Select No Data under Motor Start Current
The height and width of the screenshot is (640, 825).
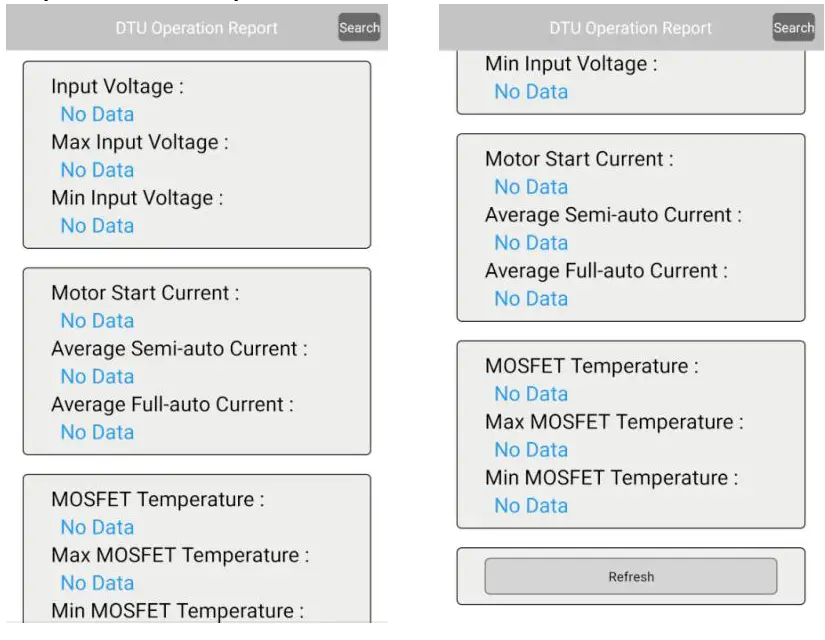pyautogui.click(x=96, y=320)
